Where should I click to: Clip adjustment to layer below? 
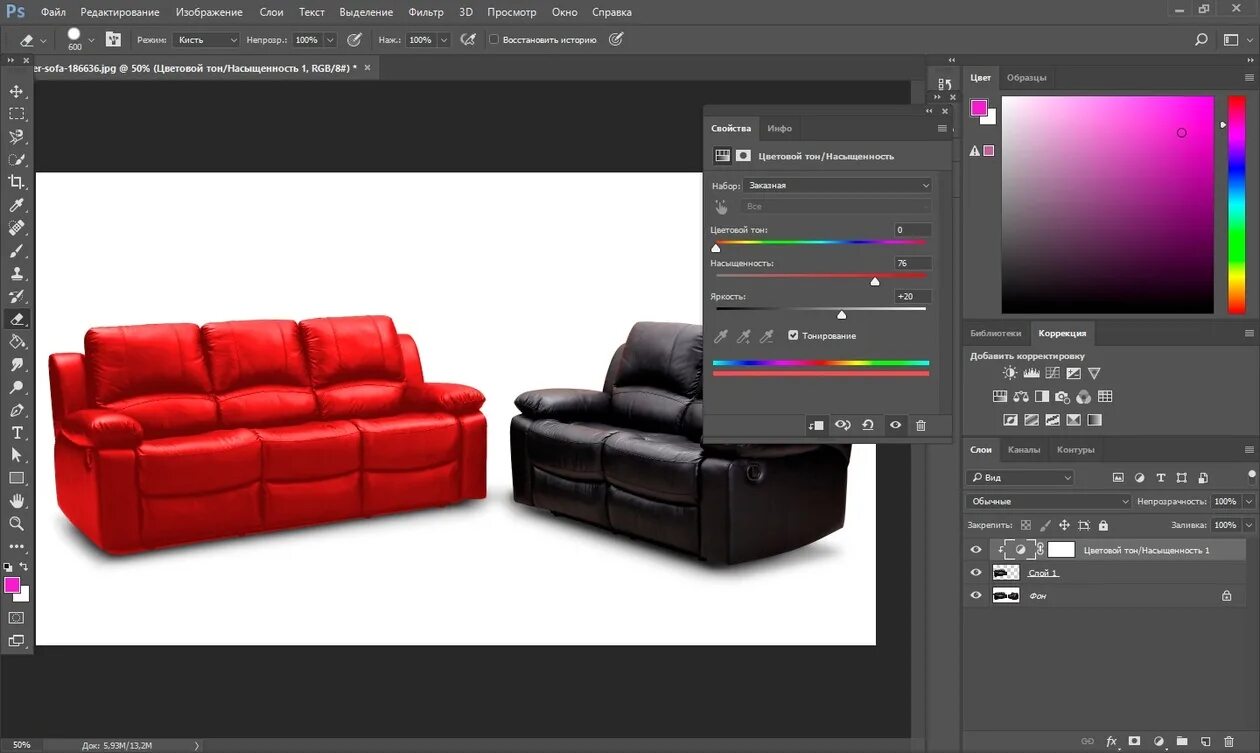816,425
